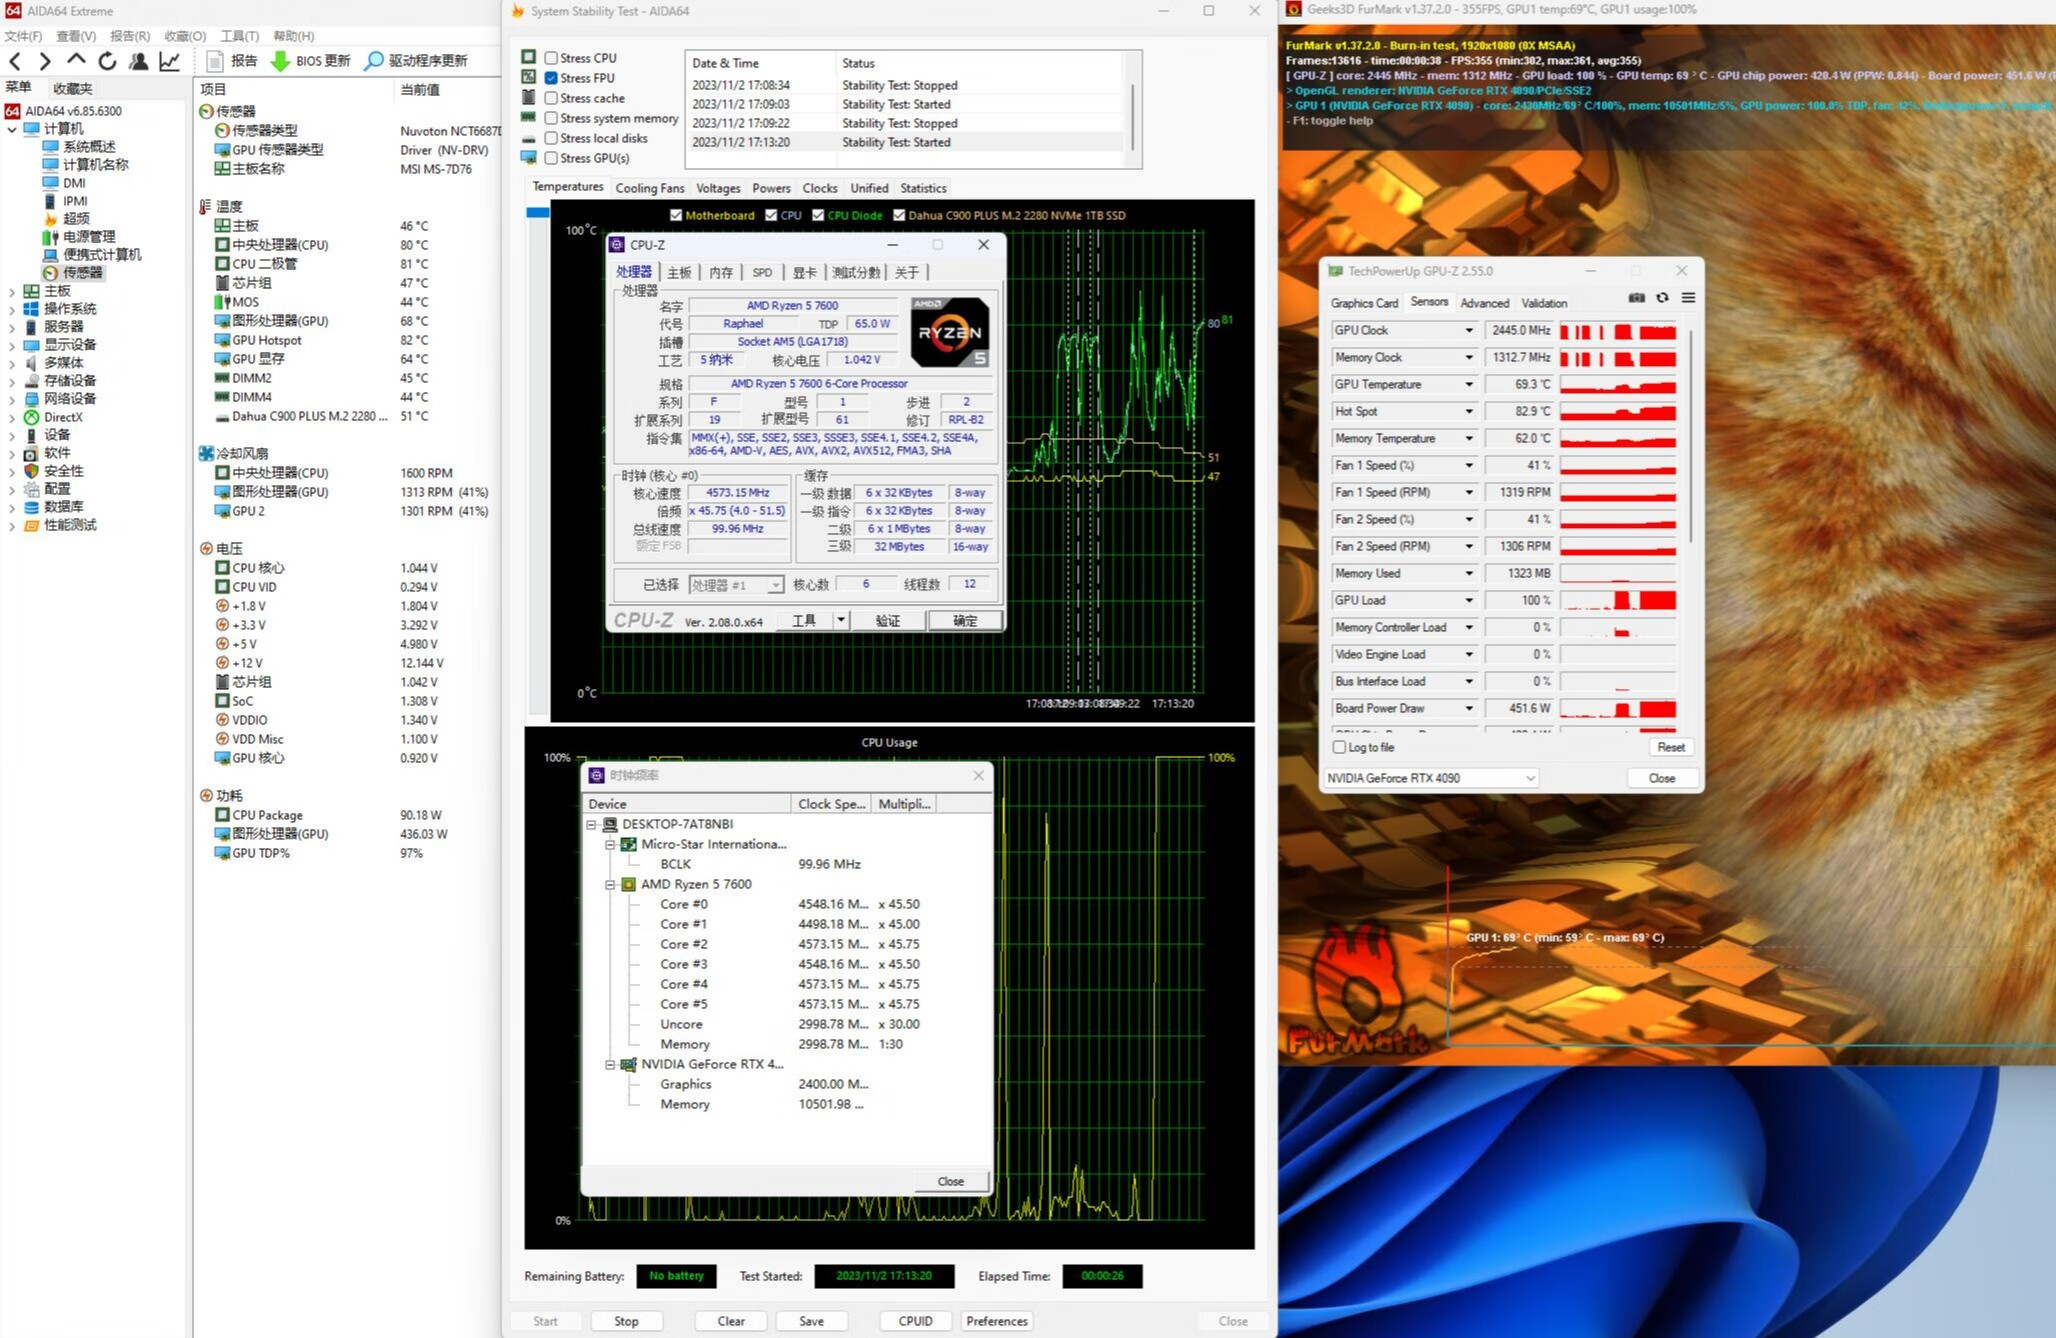
Task: Click the GPU Load red sensor graph
Action: 1618,600
